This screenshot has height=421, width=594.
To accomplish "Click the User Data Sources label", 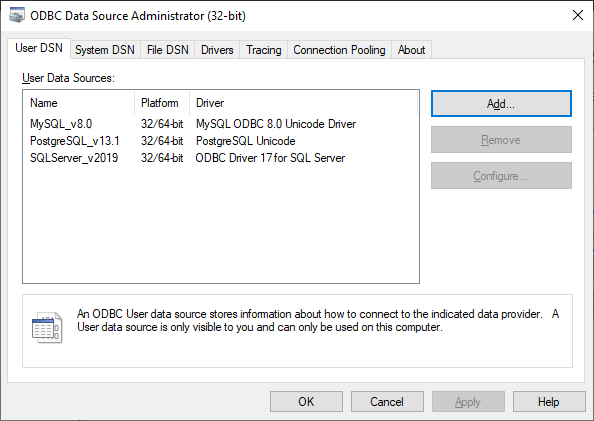I will [x=69, y=78].
